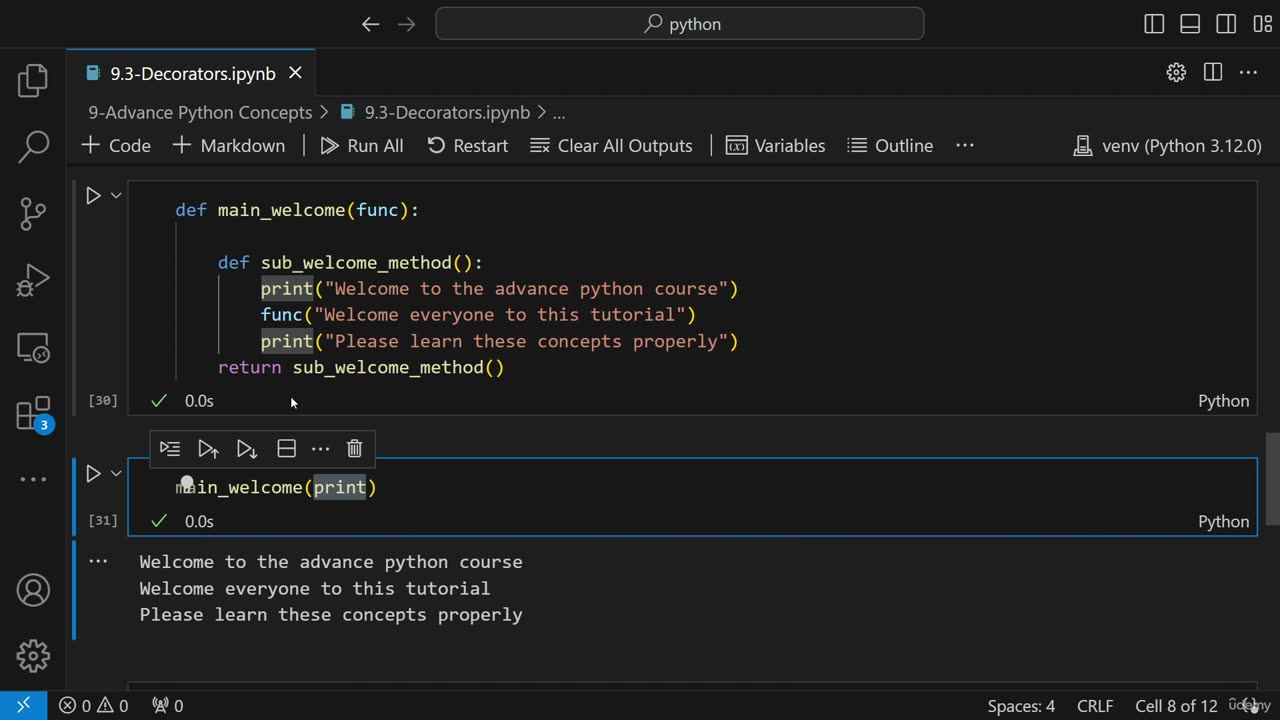Open Remote Explorer view
Screen dimensions: 1280x720
point(33,347)
